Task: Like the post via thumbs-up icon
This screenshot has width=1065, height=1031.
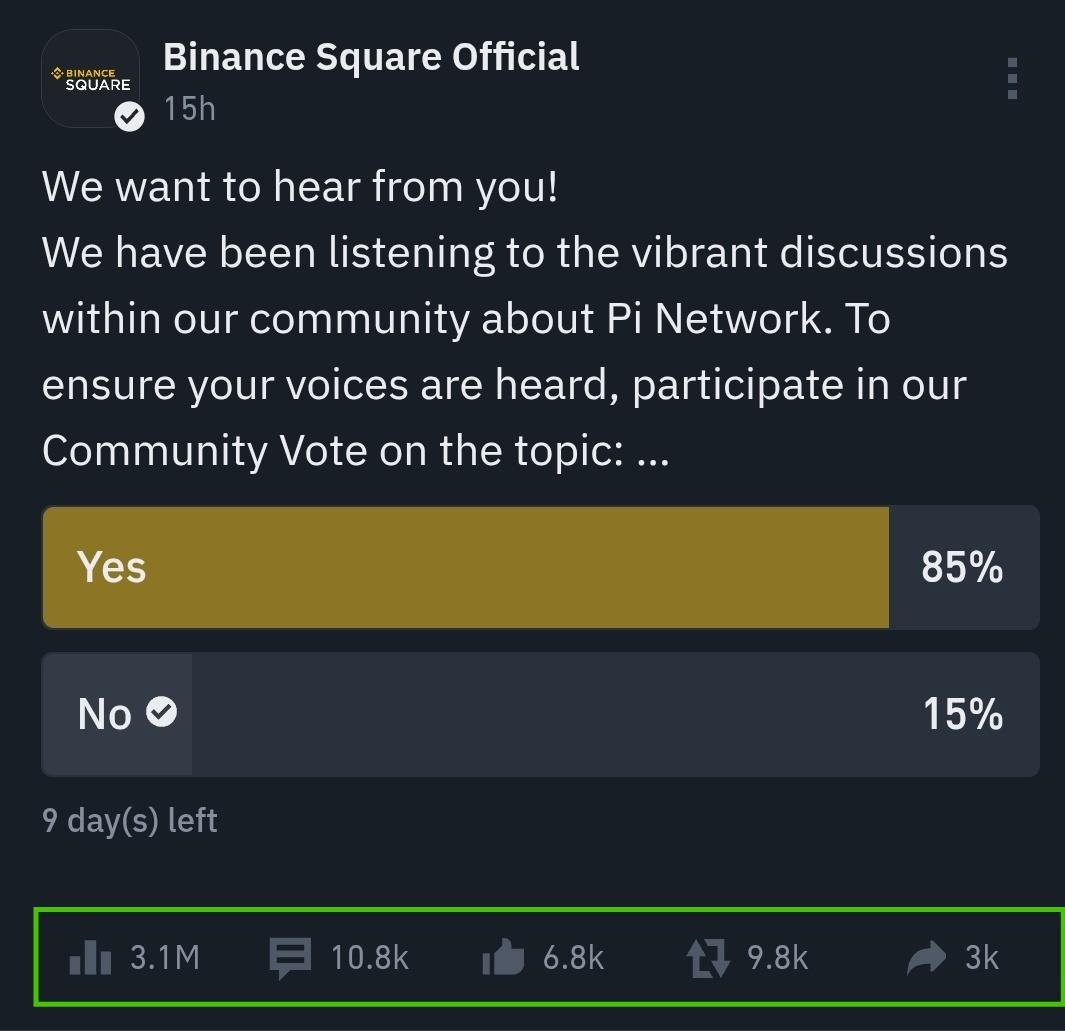Action: [x=501, y=957]
